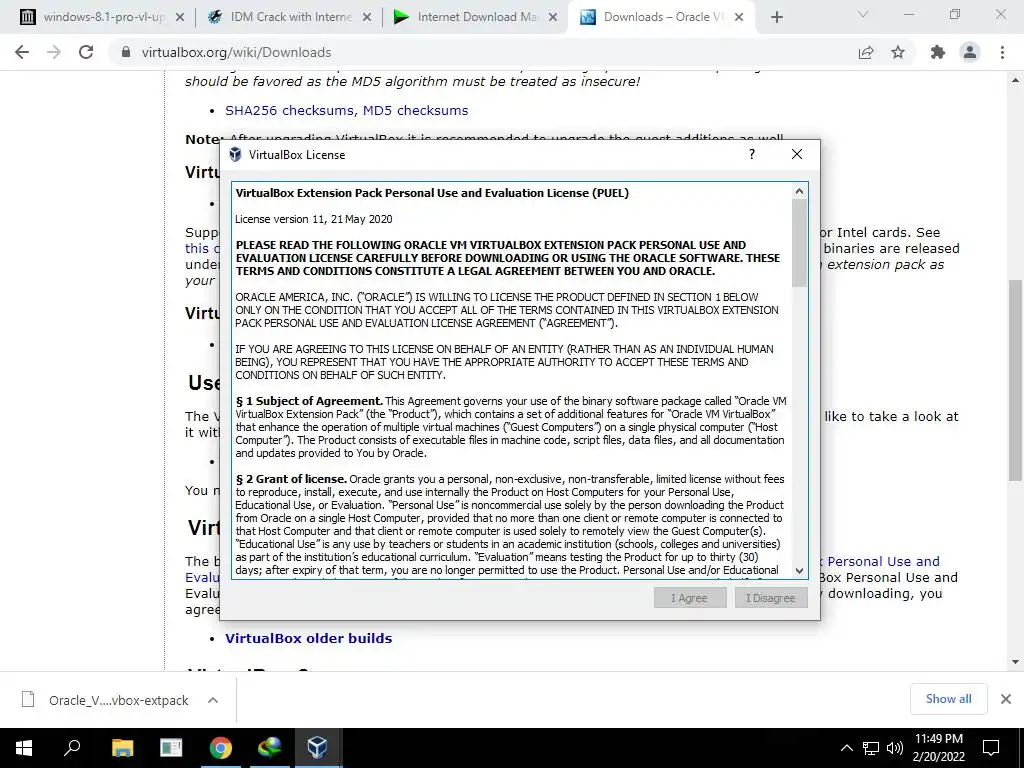Open the taskbar app next to File Explorer

click(x=171, y=747)
